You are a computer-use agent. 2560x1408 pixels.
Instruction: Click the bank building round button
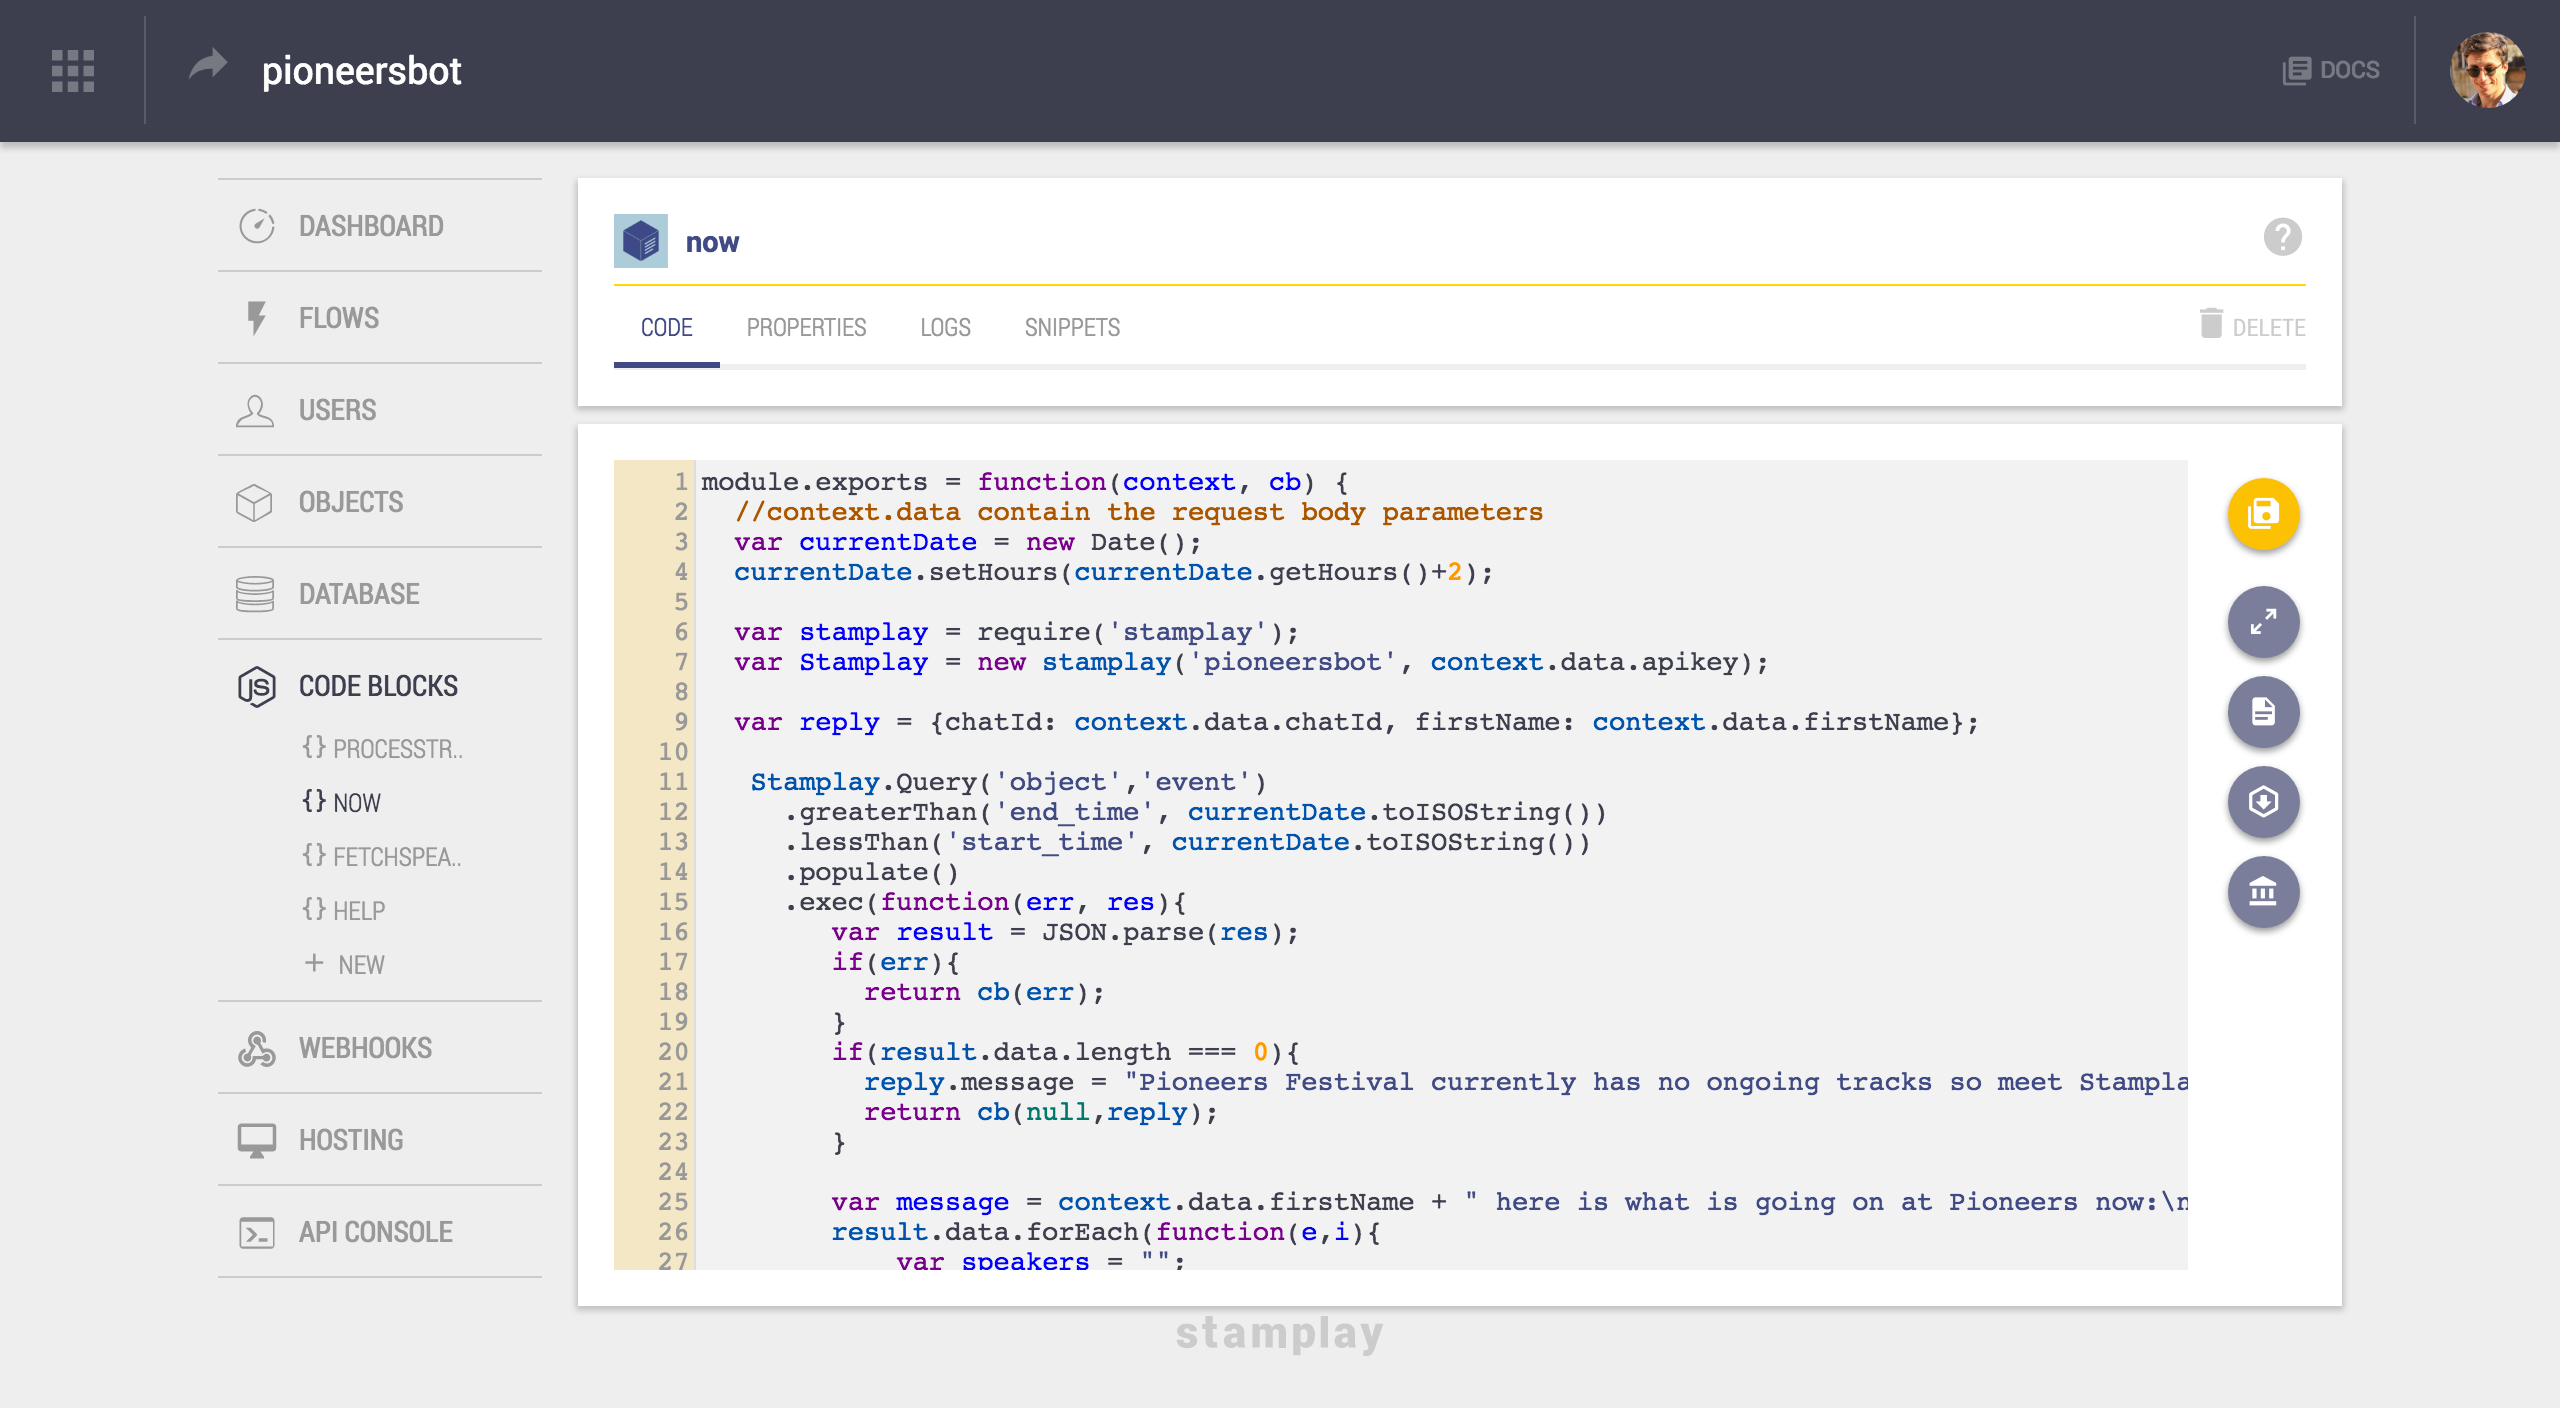point(2263,892)
